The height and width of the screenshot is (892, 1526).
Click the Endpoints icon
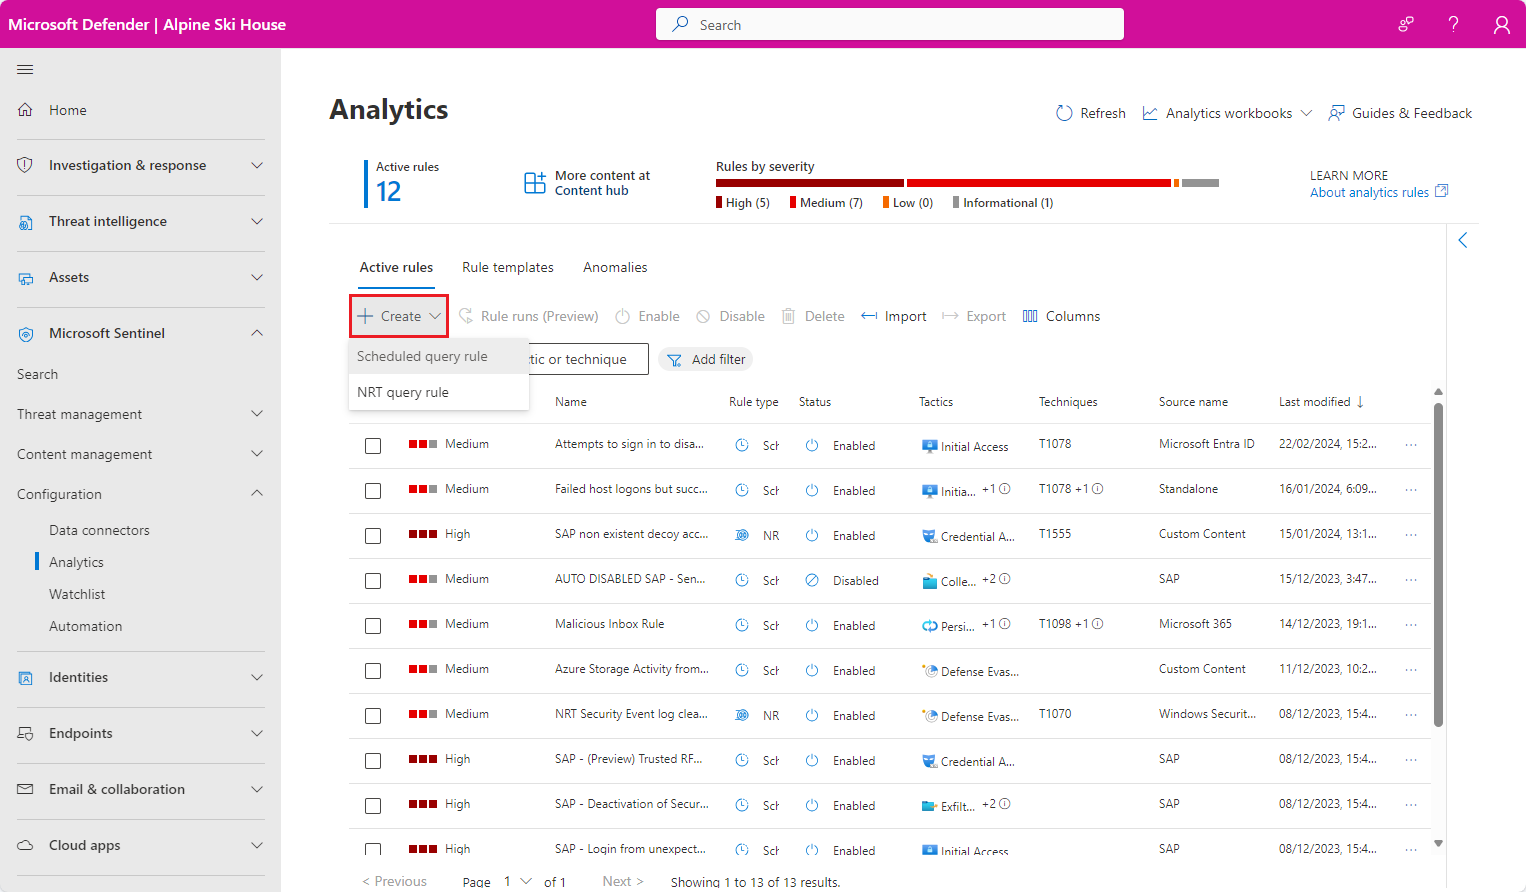tap(25, 734)
